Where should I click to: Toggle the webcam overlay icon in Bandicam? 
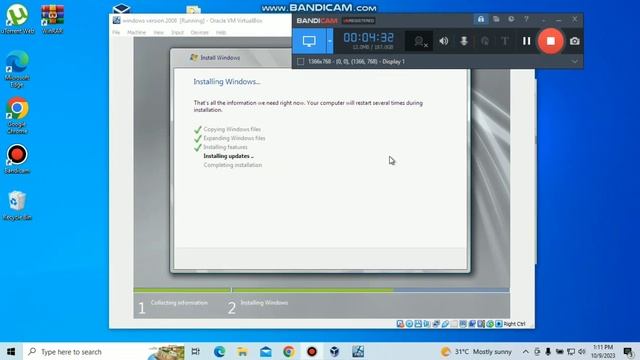pos(420,41)
